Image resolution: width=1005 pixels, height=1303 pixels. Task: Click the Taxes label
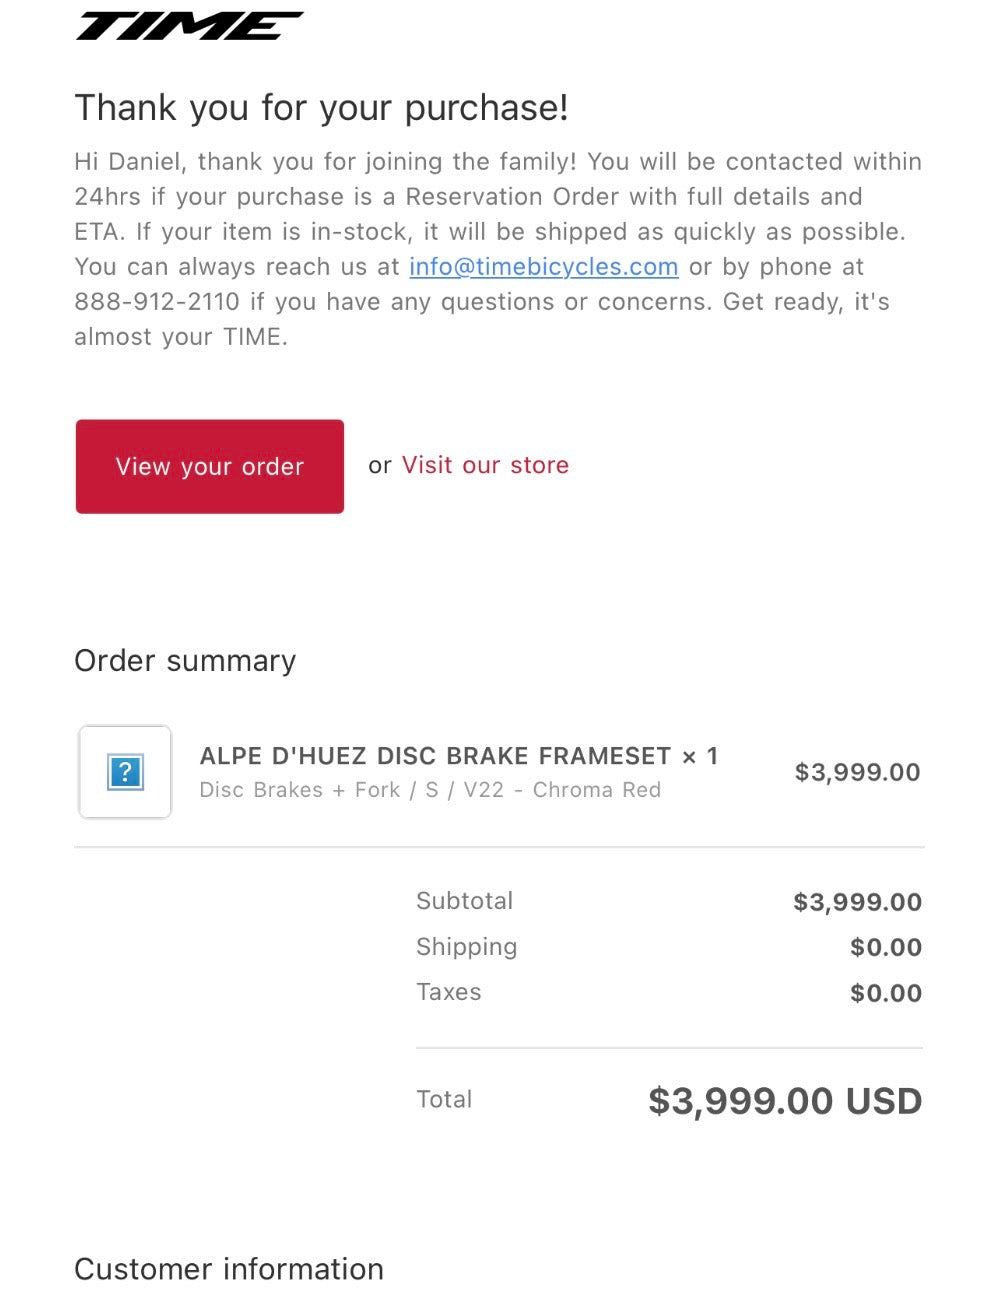pyautogui.click(x=448, y=992)
